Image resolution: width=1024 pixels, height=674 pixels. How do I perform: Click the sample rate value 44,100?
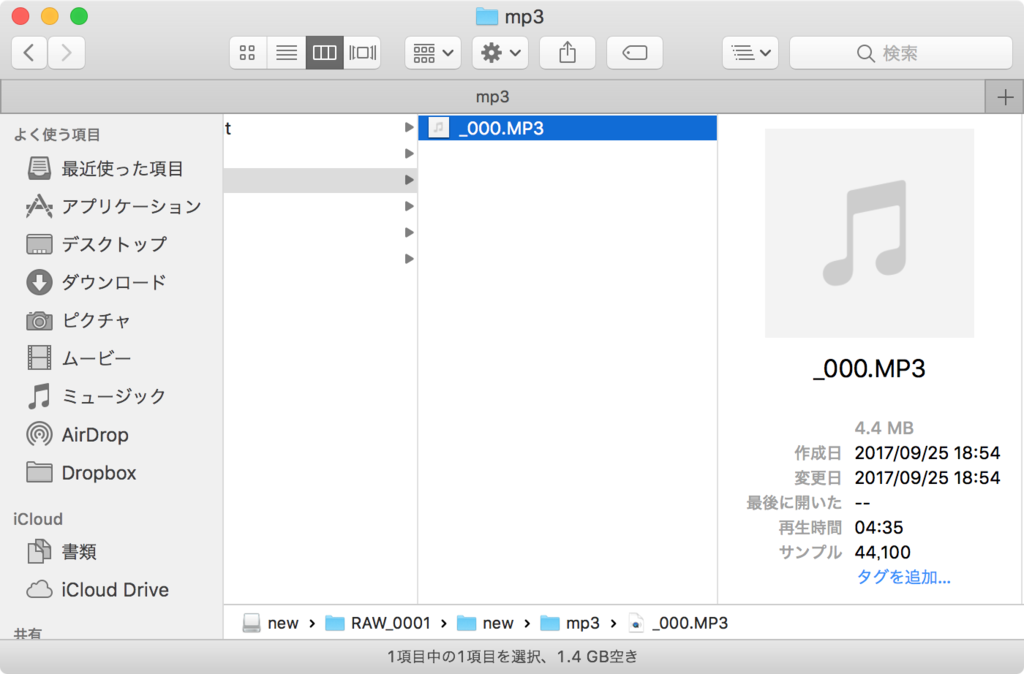(883, 552)
